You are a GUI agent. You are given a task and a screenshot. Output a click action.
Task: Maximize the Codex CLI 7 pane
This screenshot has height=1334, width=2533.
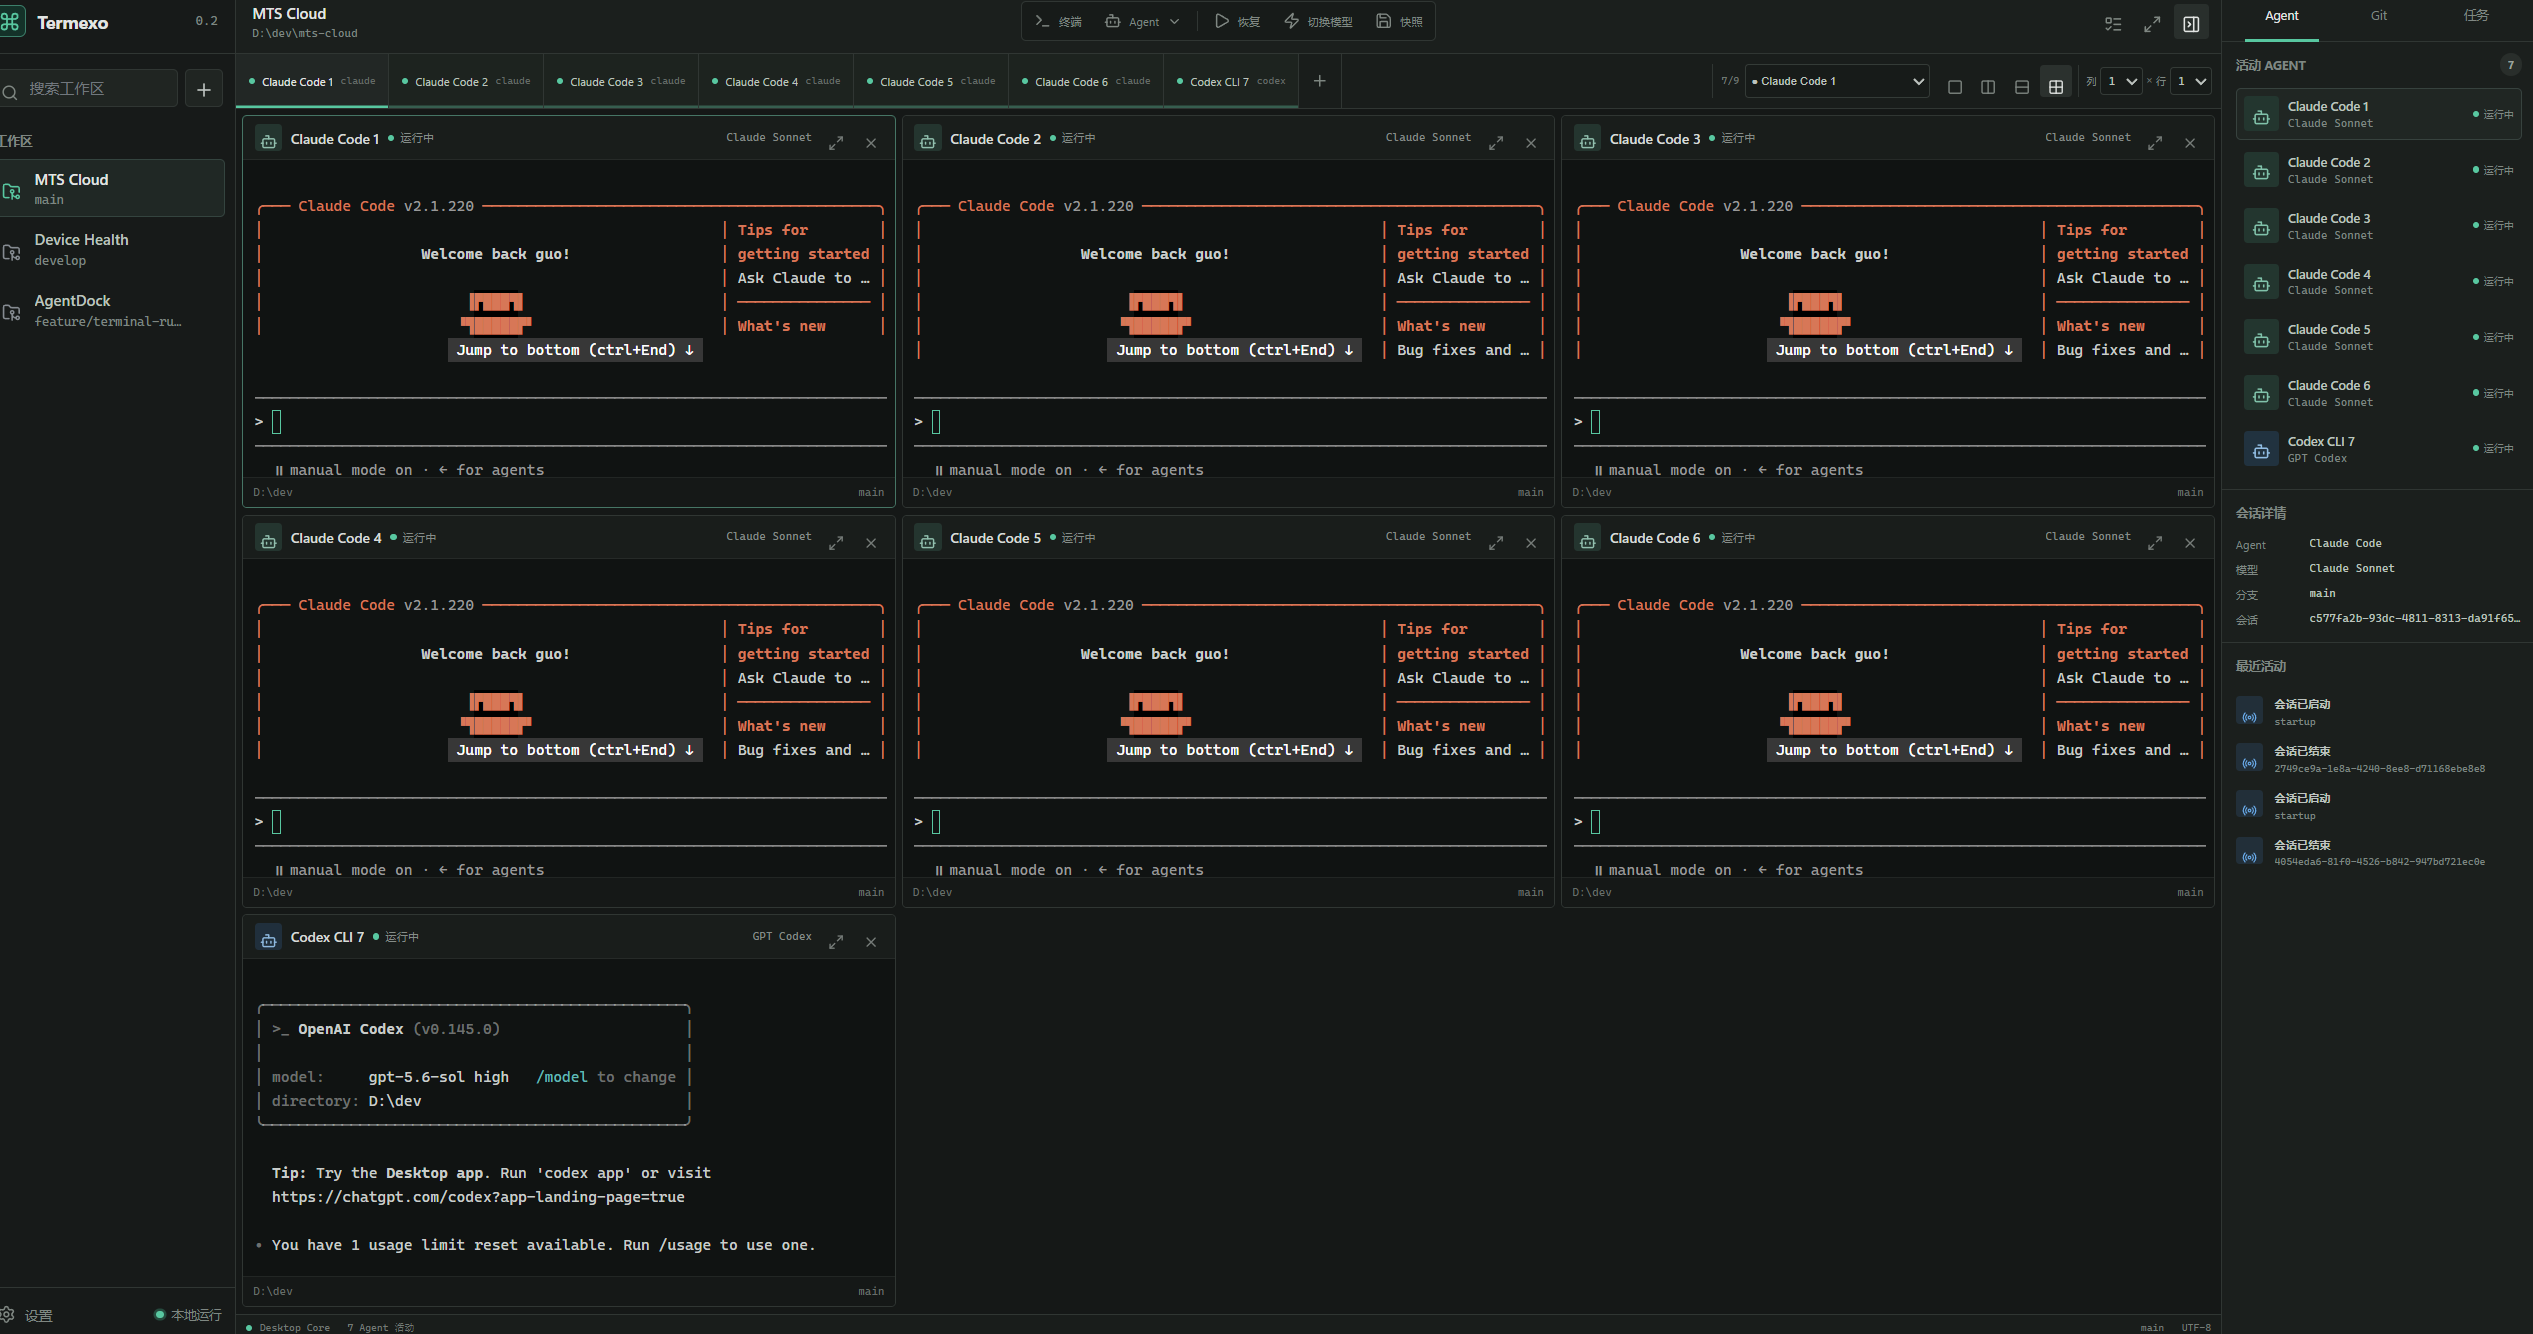836,942
